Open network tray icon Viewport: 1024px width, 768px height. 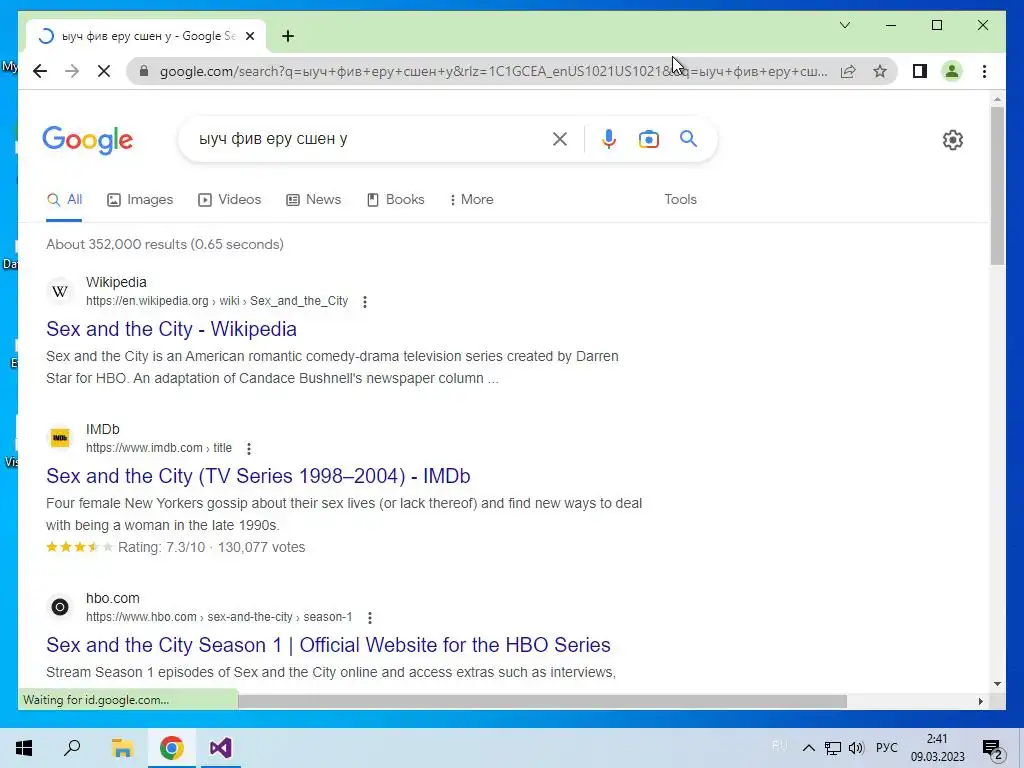(833, 748)
